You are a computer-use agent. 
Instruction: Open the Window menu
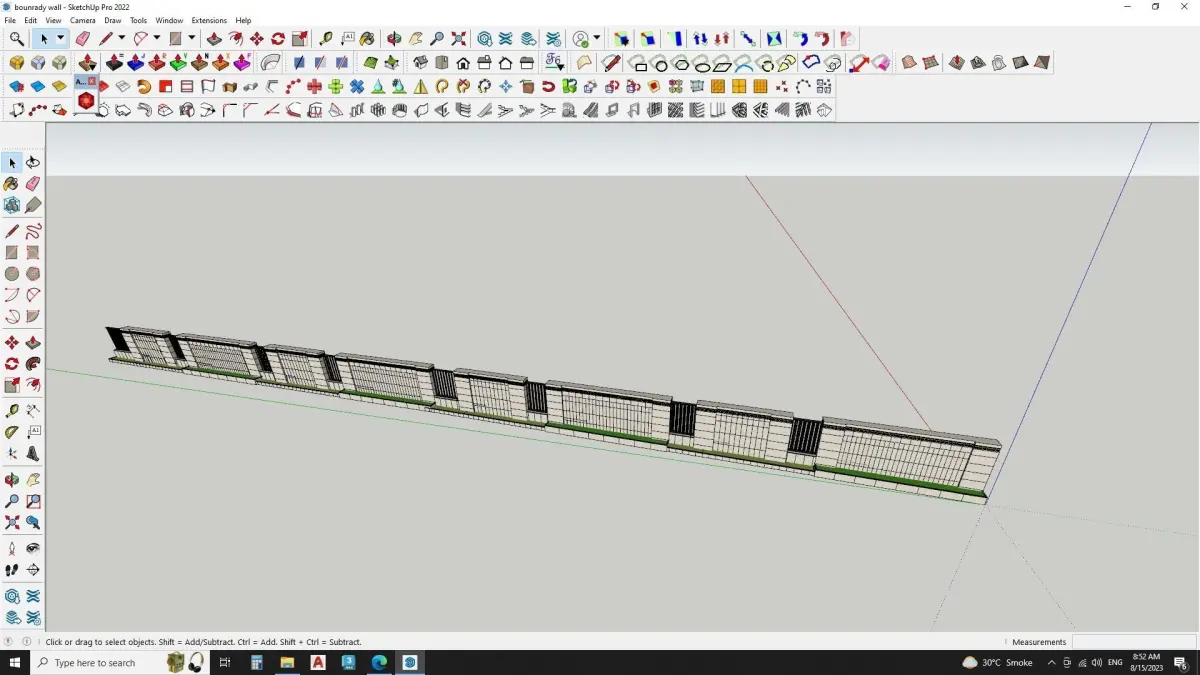(x=169, y=20)
